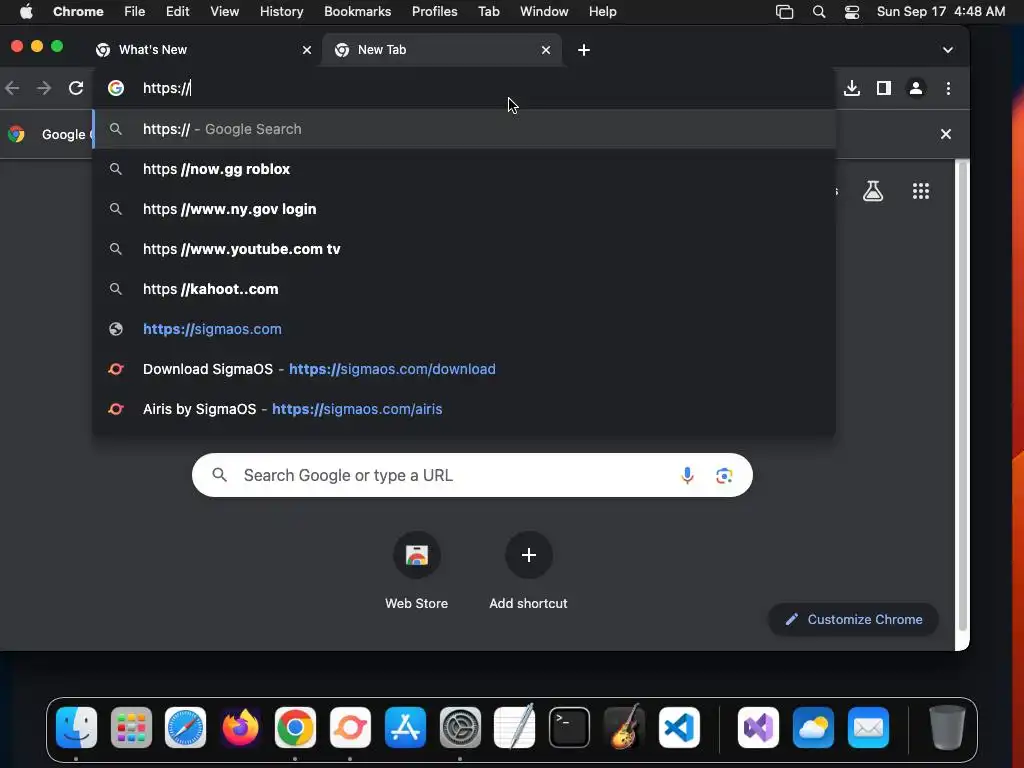Open Chrome three-dot menu
The height and width of the screenshot is (768, 1024).
point(948,88)
